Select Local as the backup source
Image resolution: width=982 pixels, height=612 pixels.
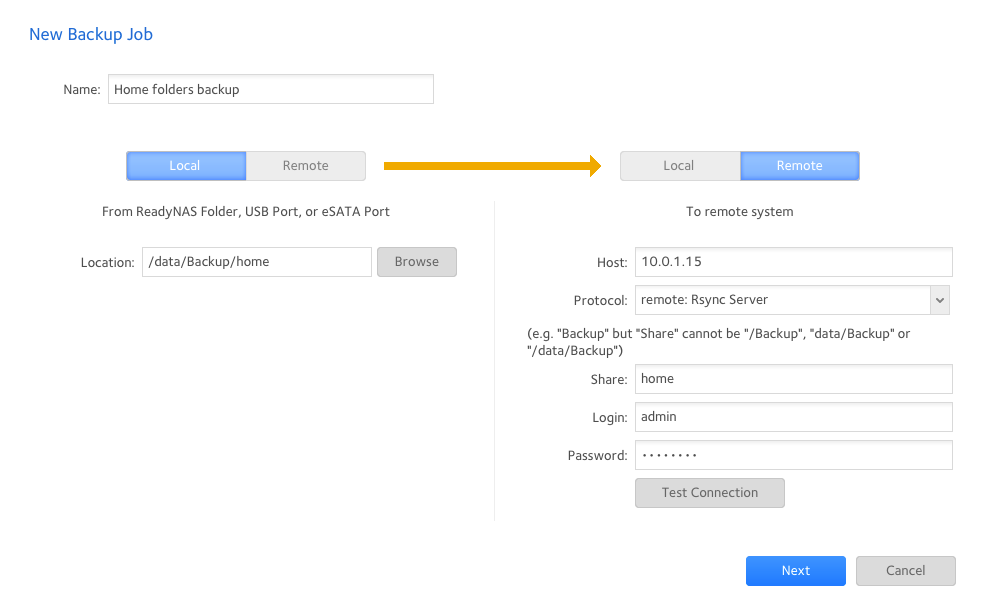[186, 166]
